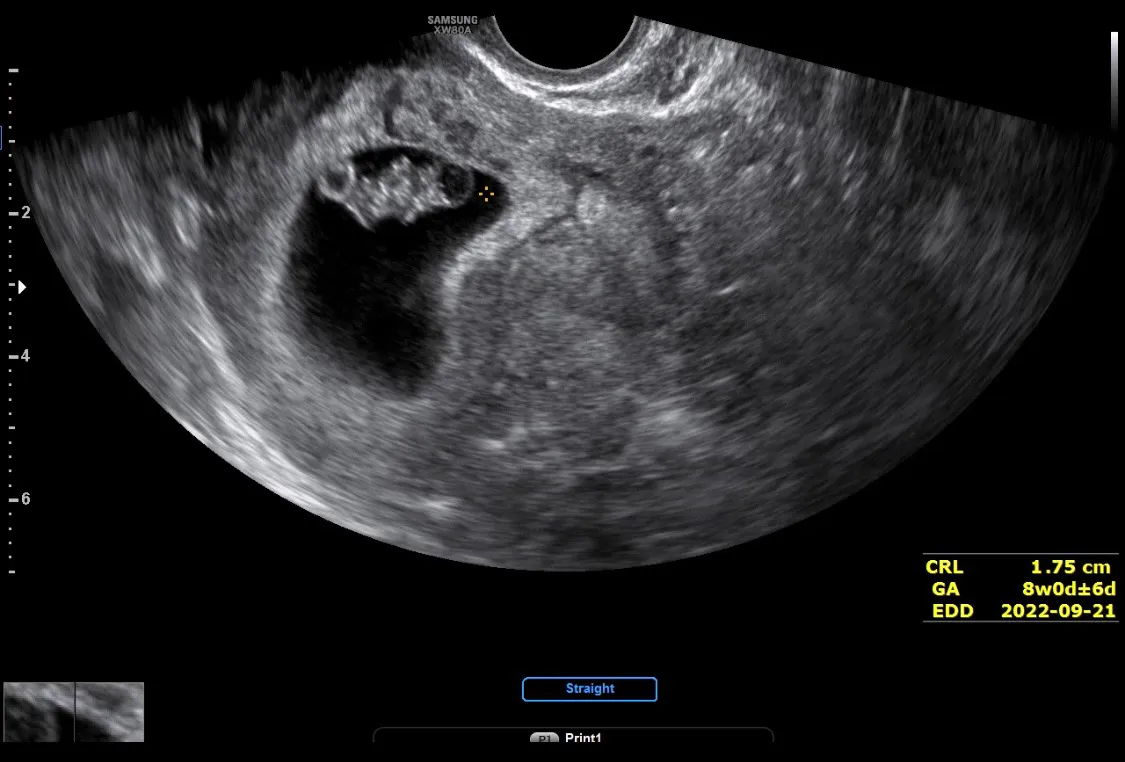
Task: Select the EDD 2022-09-21 result row
Action: (x=1020, y=611)
